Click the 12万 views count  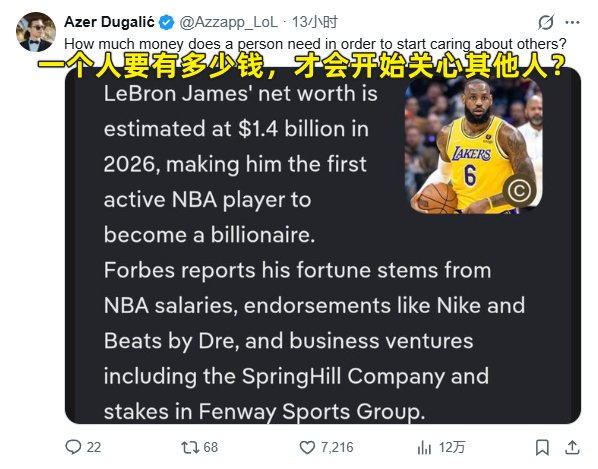point(452,447)
